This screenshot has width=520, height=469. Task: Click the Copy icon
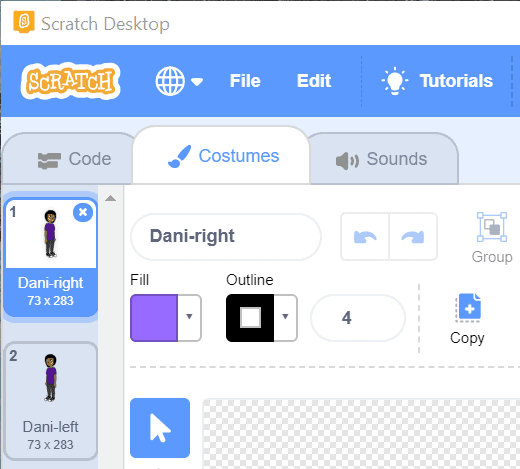[x=468, y=308]
